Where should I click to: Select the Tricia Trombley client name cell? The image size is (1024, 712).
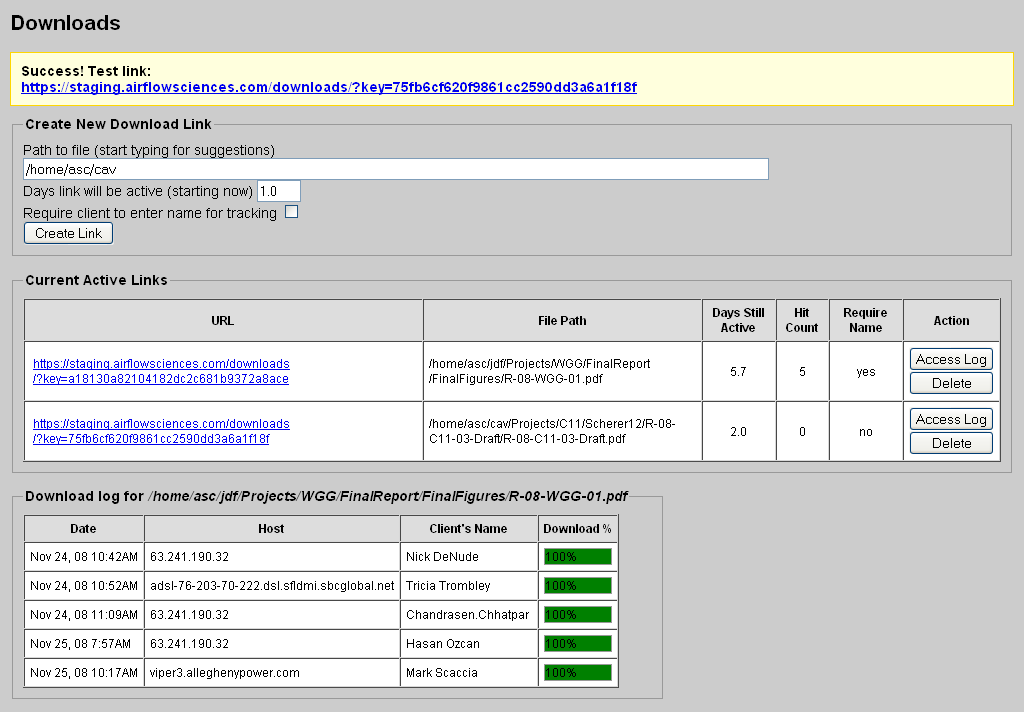(469, 586)
